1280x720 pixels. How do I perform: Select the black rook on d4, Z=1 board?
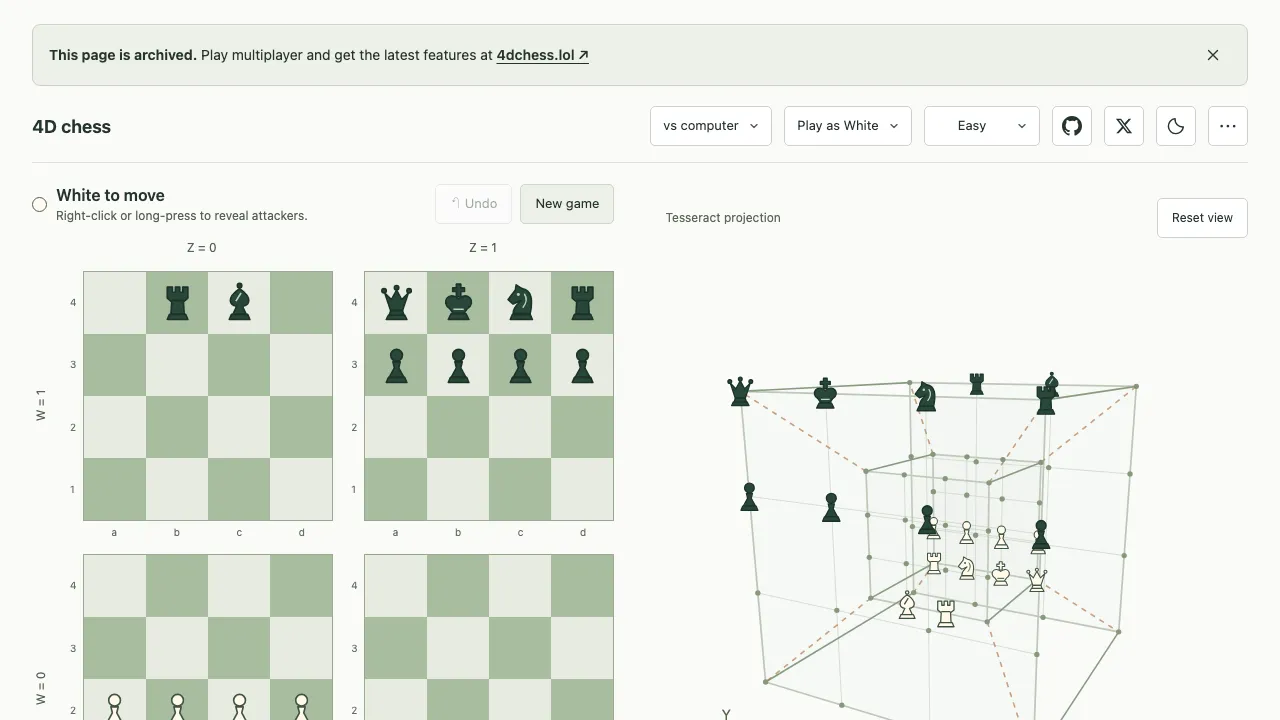point(582,302)
